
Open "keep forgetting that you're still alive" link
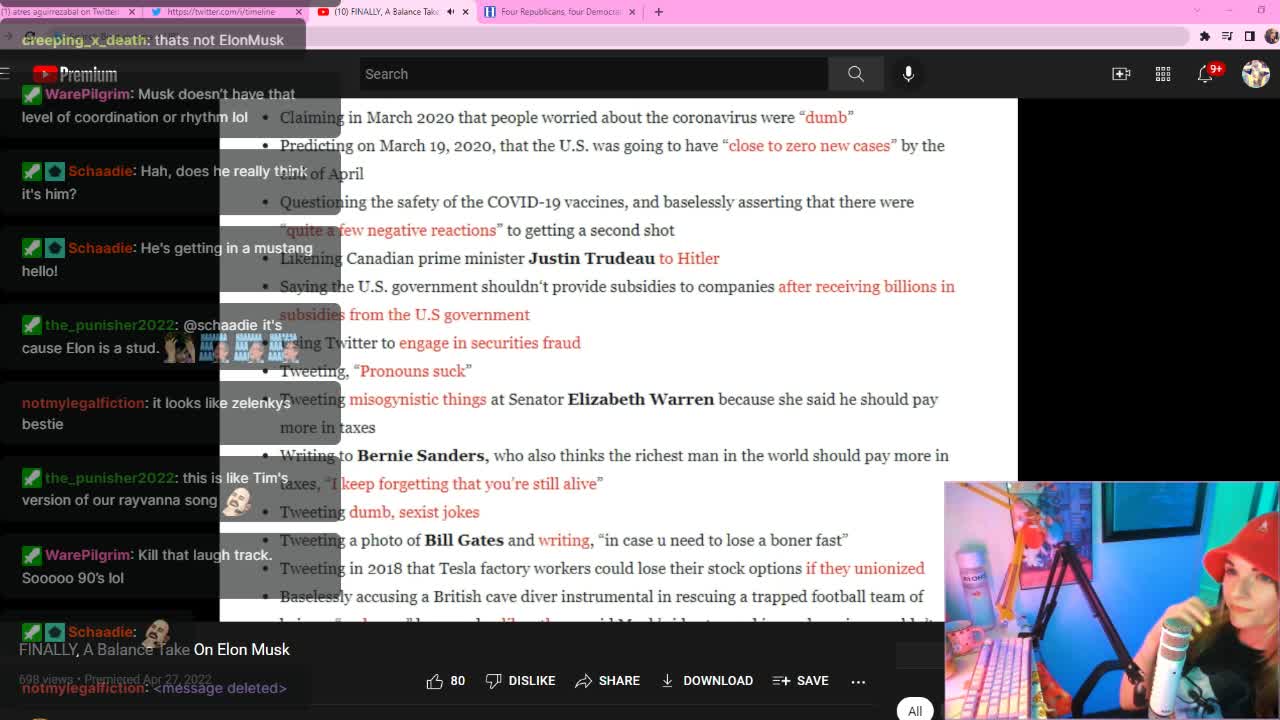[x=464, y=483]
